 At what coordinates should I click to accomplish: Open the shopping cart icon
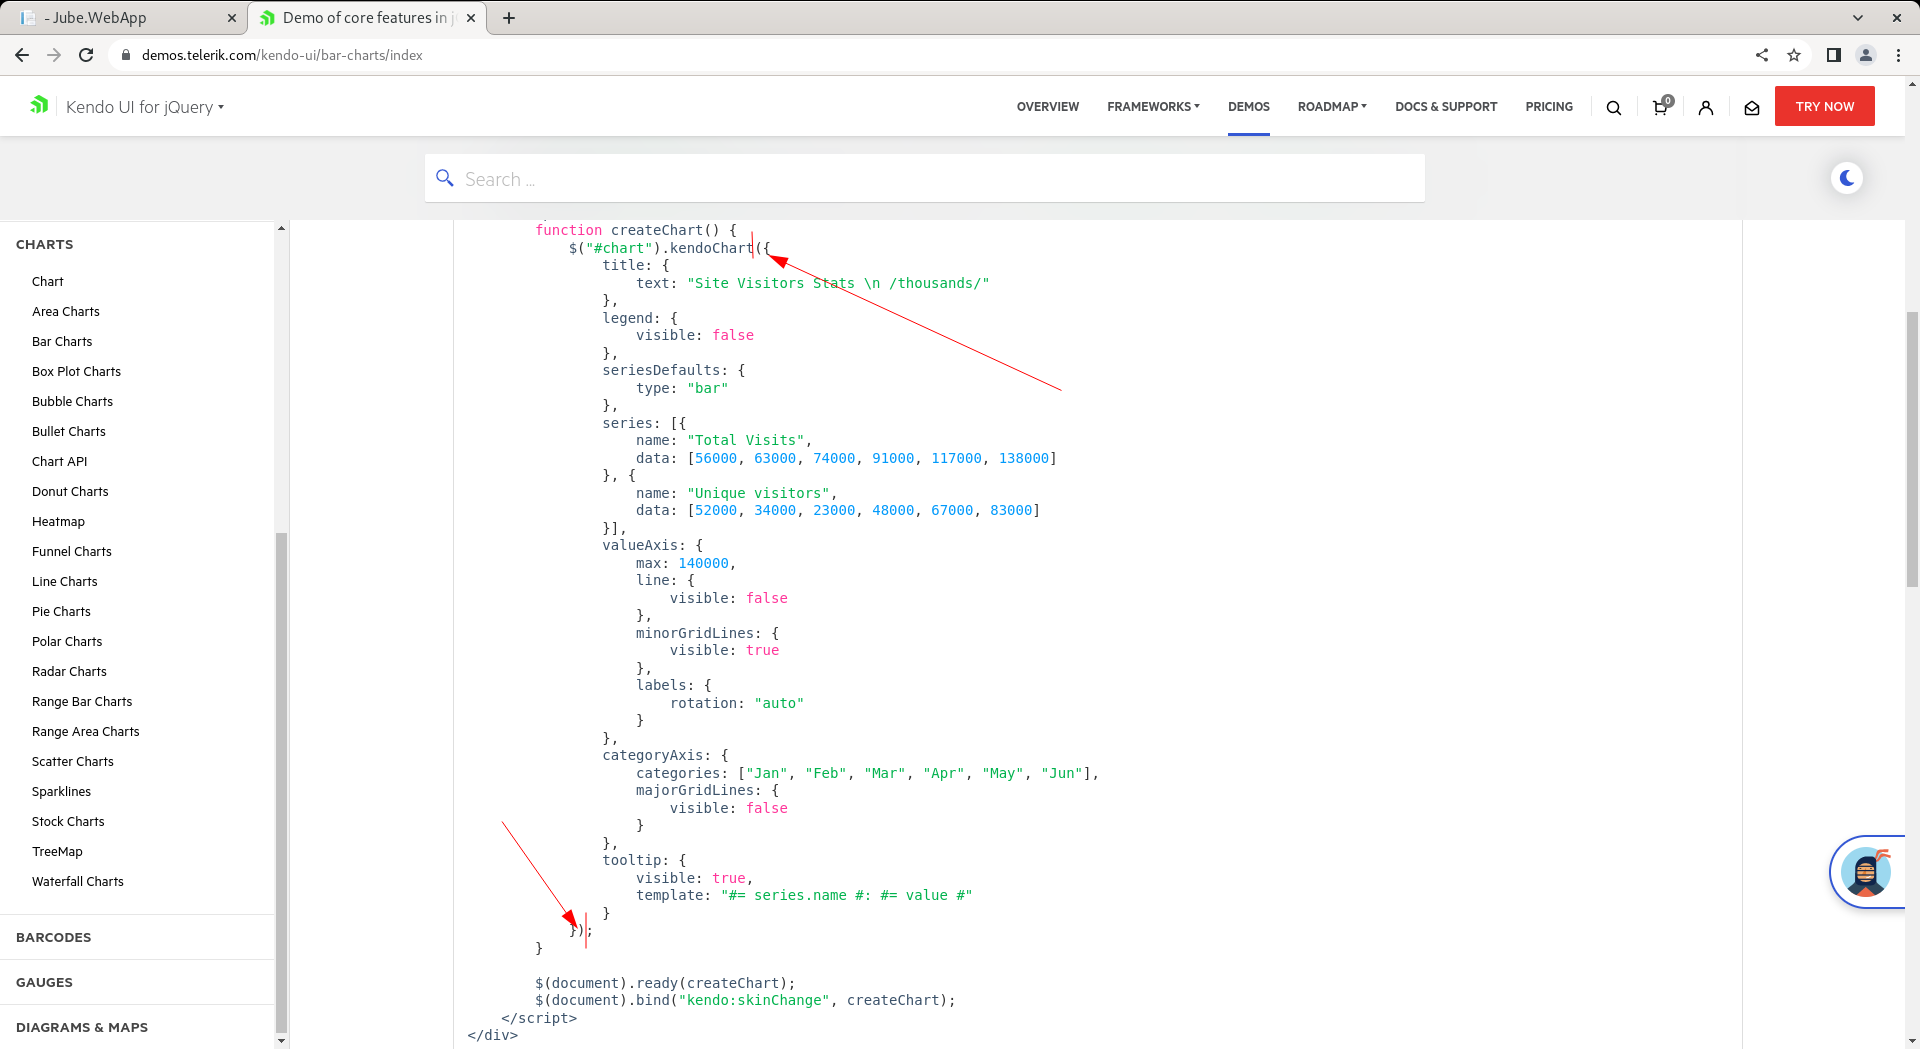pyautogui.click(x=1660, y=107)
